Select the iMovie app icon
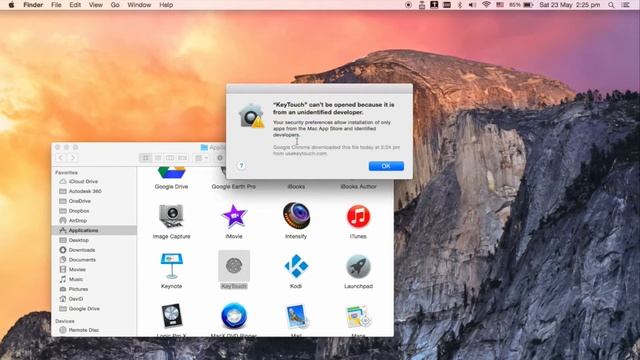 click(x=234, y=216)
